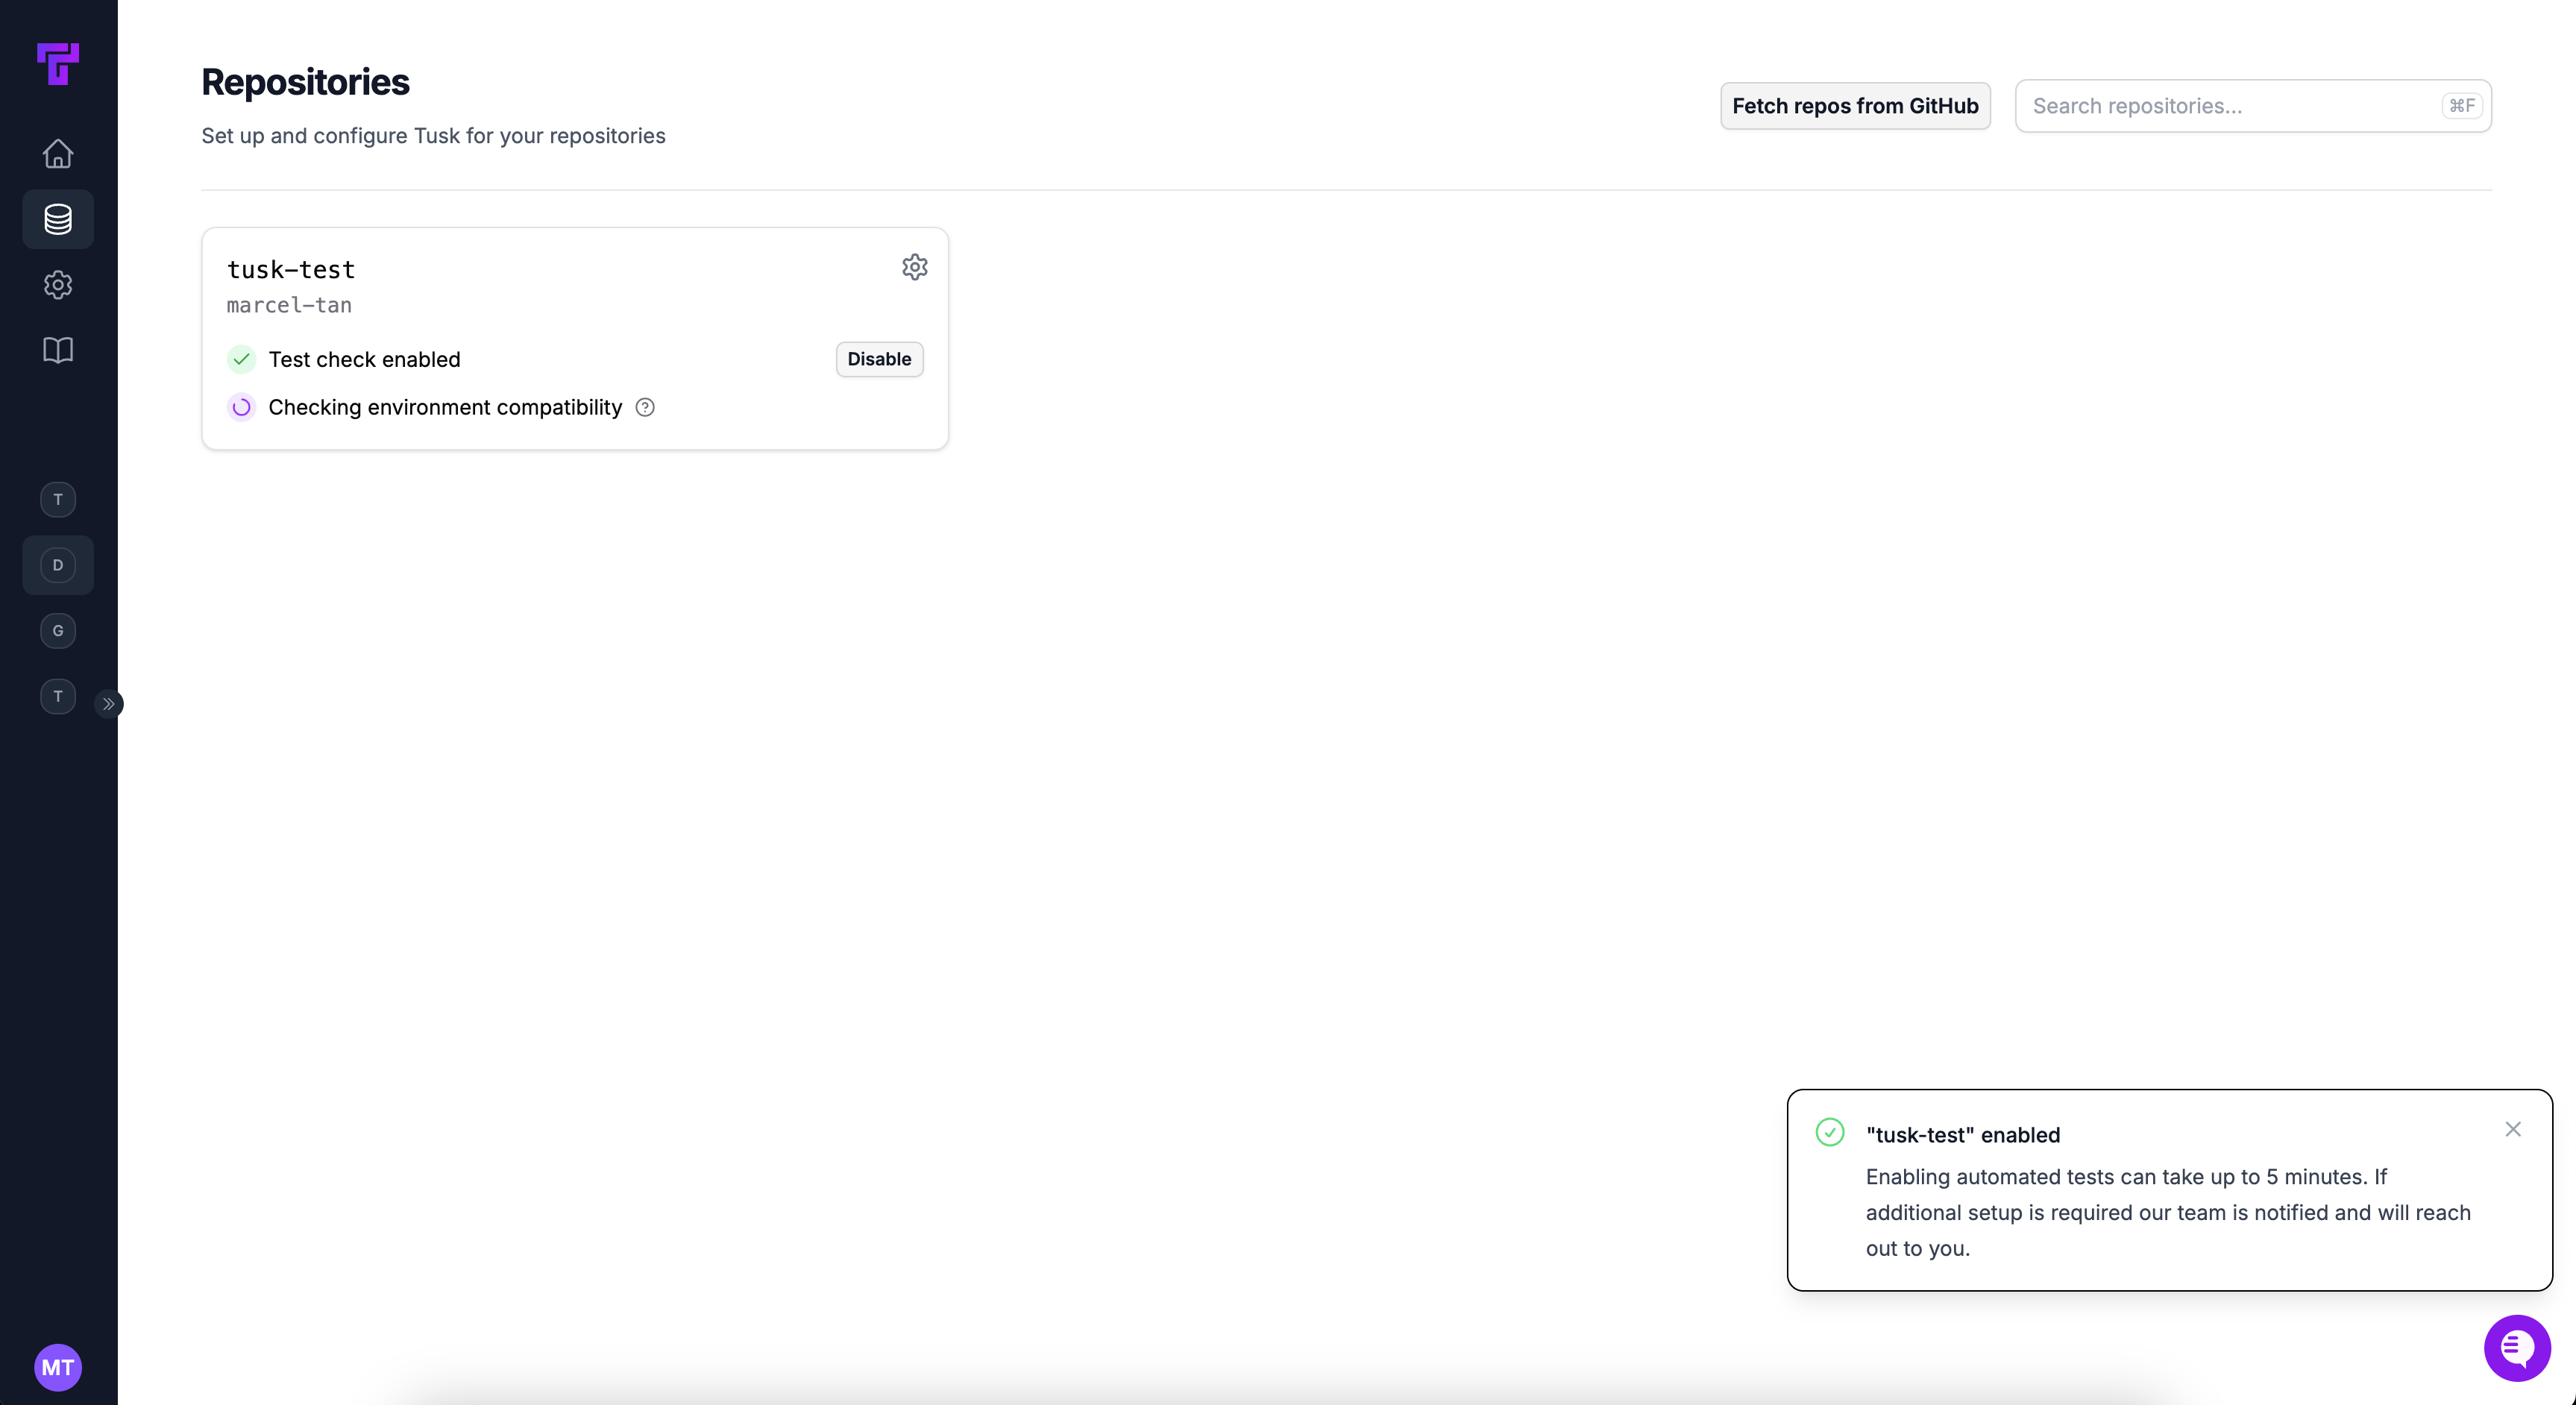The image size is (2576, 1405).
Task: Expand the sidebar with double chevron
Action: (x=108, y=704)
